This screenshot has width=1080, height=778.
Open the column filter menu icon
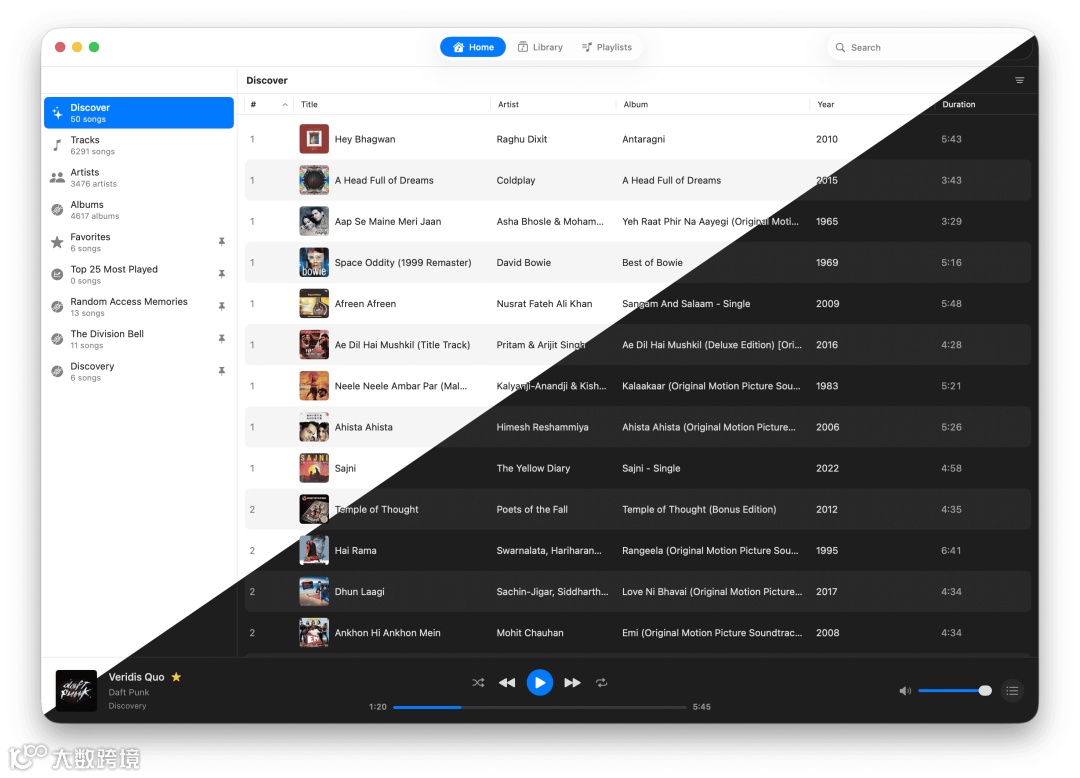click(x=1019, y=80)
